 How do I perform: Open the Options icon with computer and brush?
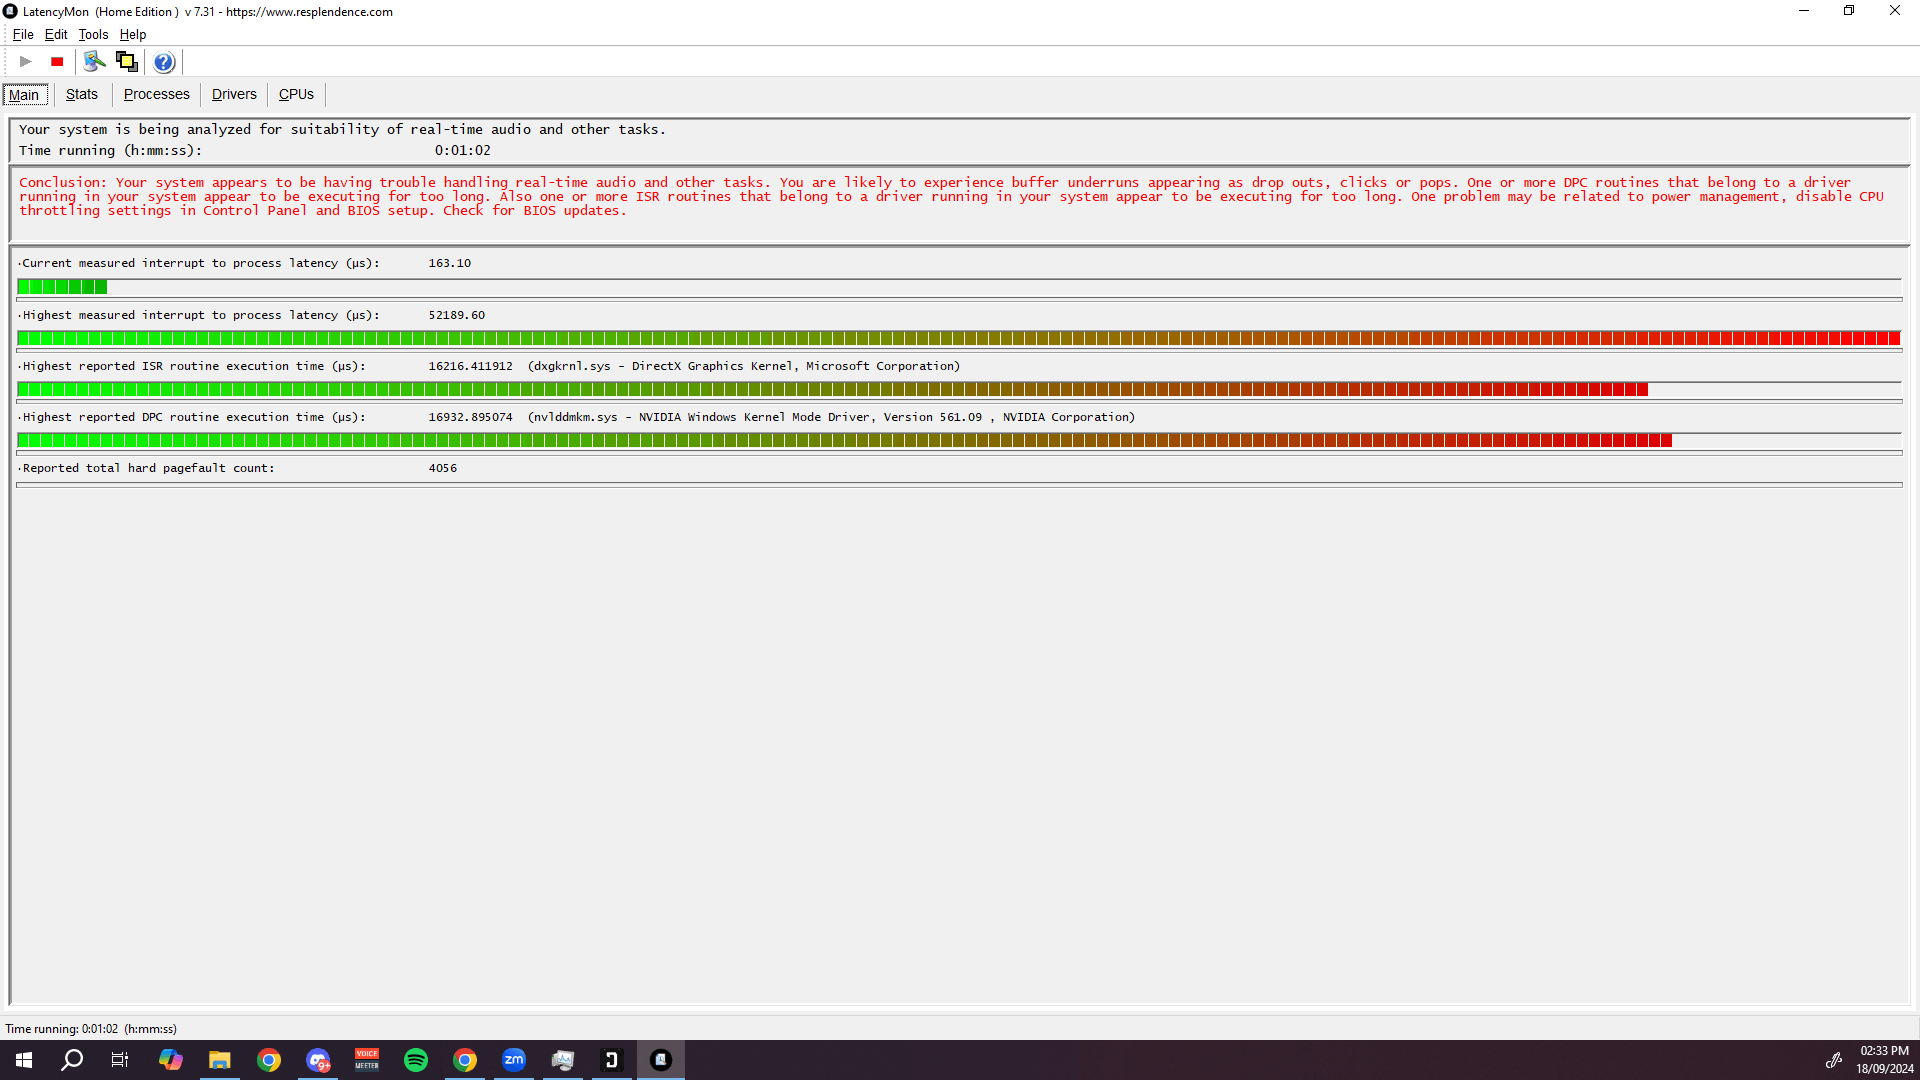pyautogui.click(x=94, y=62)
